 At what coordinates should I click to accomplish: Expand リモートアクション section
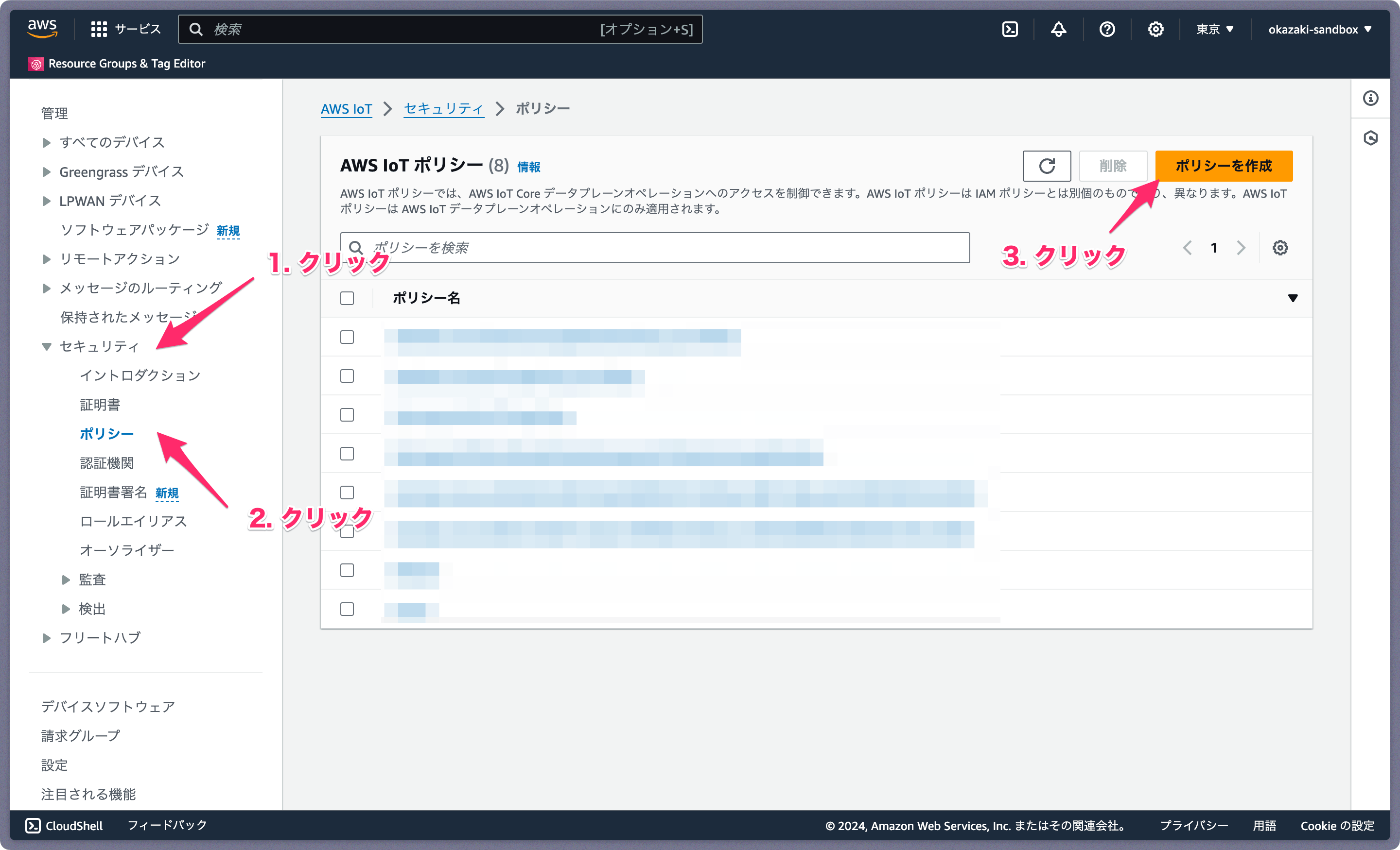(x=47, y=259)
